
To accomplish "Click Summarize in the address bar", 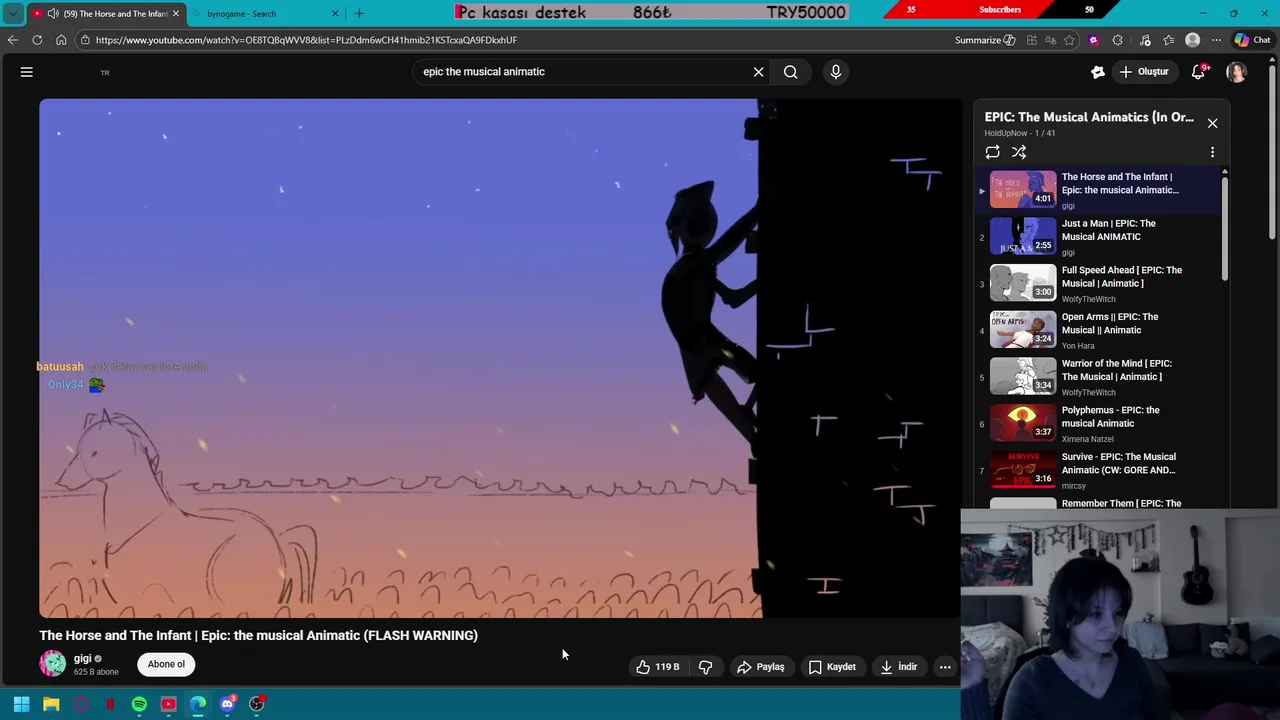I will 984,40.
